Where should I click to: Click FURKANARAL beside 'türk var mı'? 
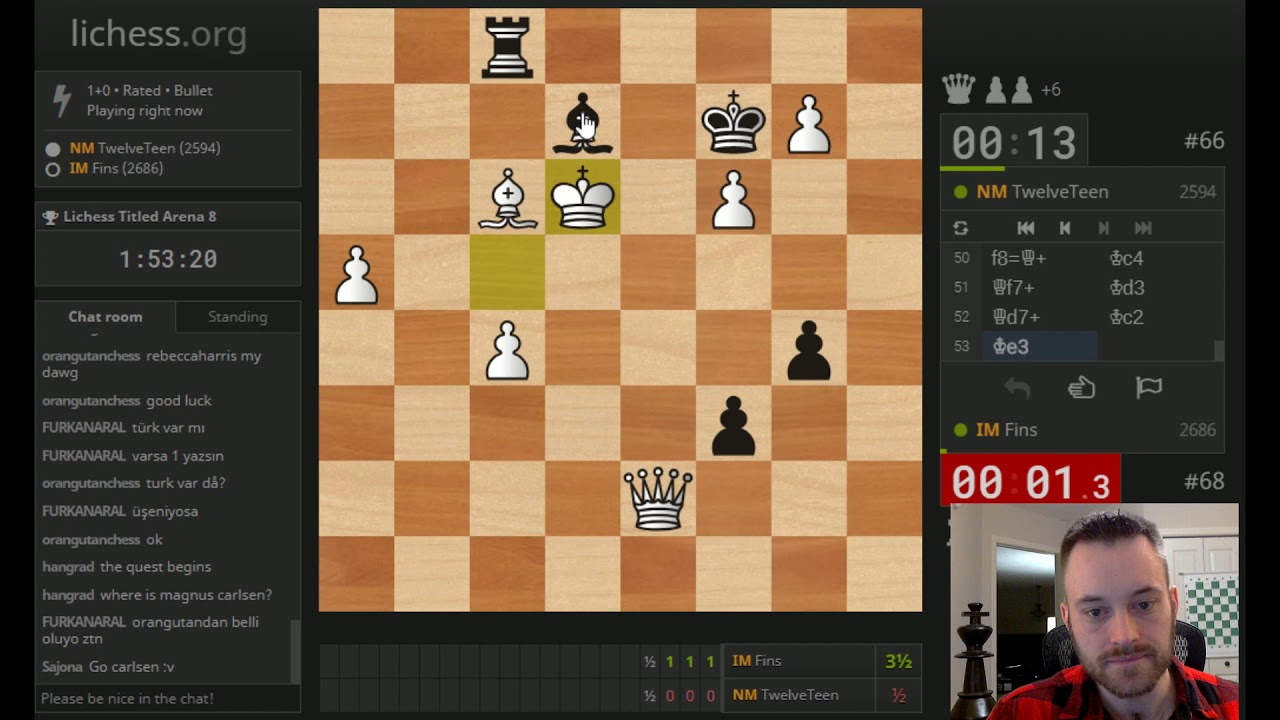tap(83, 428)
